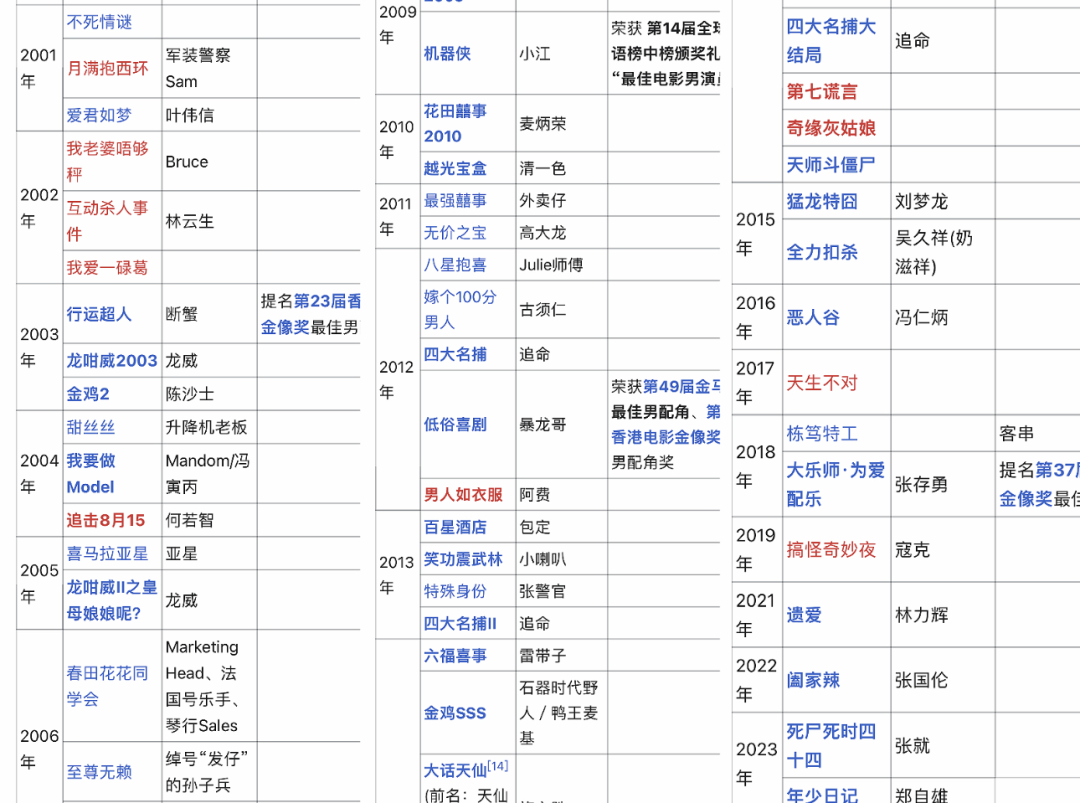This screenshot has width=1080, height=803.
Task: Open red link 我老婆唔够秤
Action: coord(107,161)
